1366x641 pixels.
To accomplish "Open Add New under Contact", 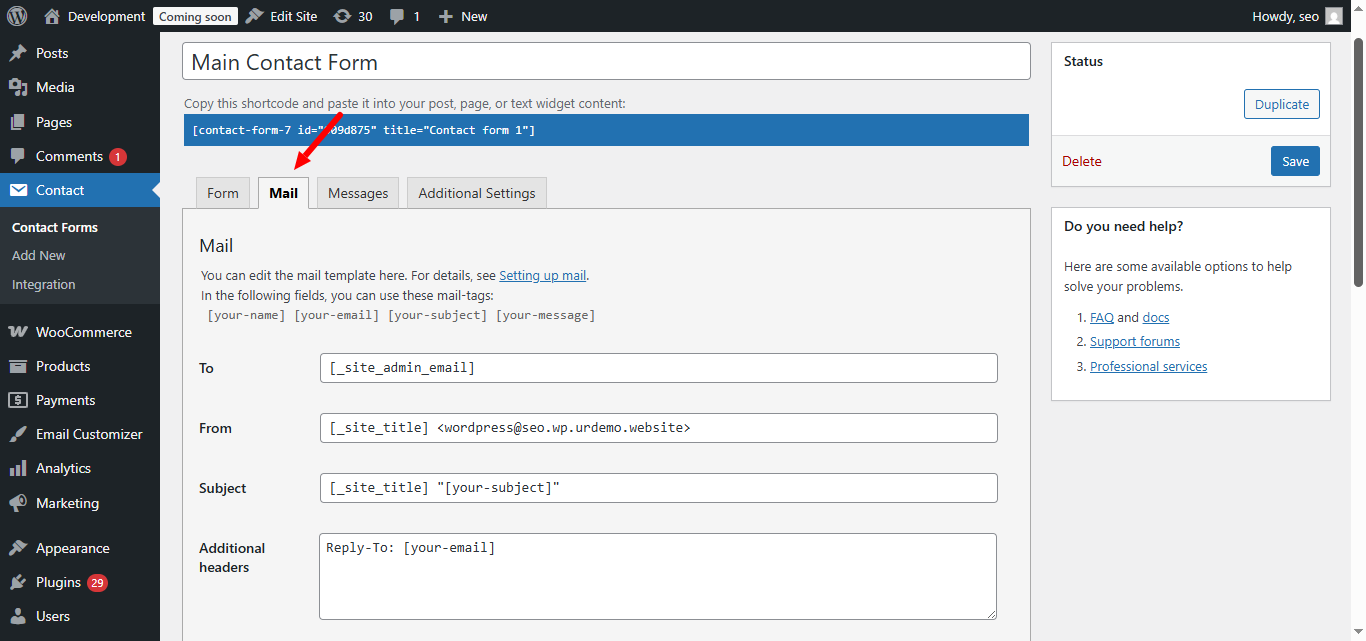I will [x=39, y=255].
